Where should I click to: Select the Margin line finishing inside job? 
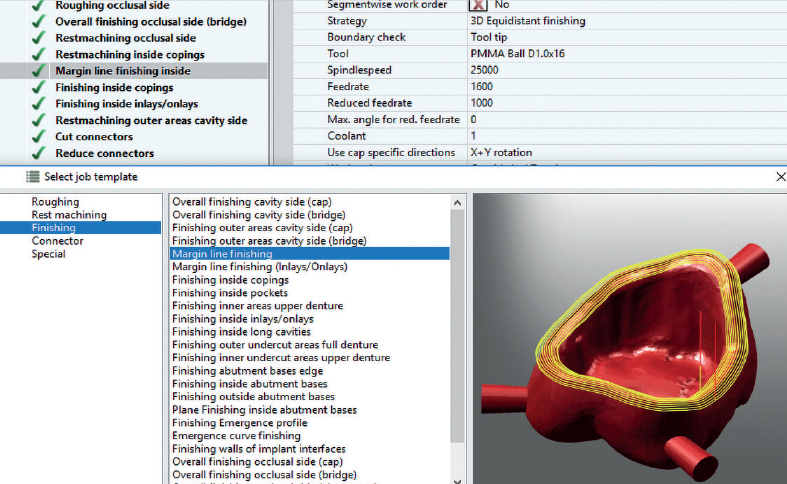(x=122, y=71)
